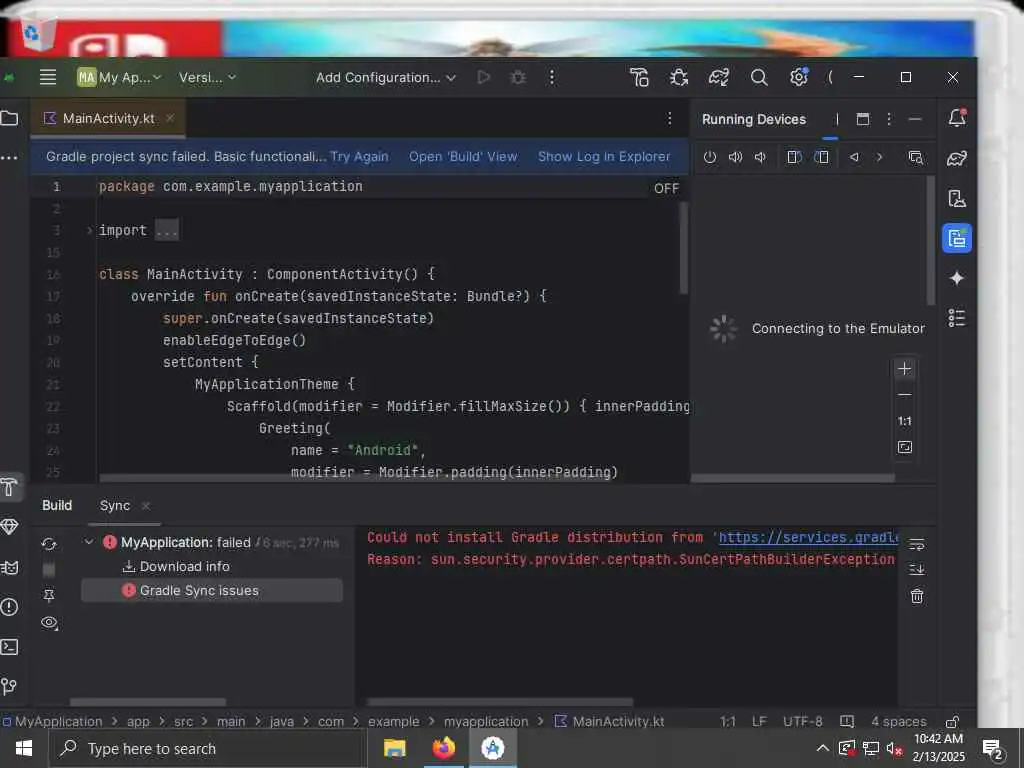
Task: Clear build output trash icon
Action: pos(917,596)
